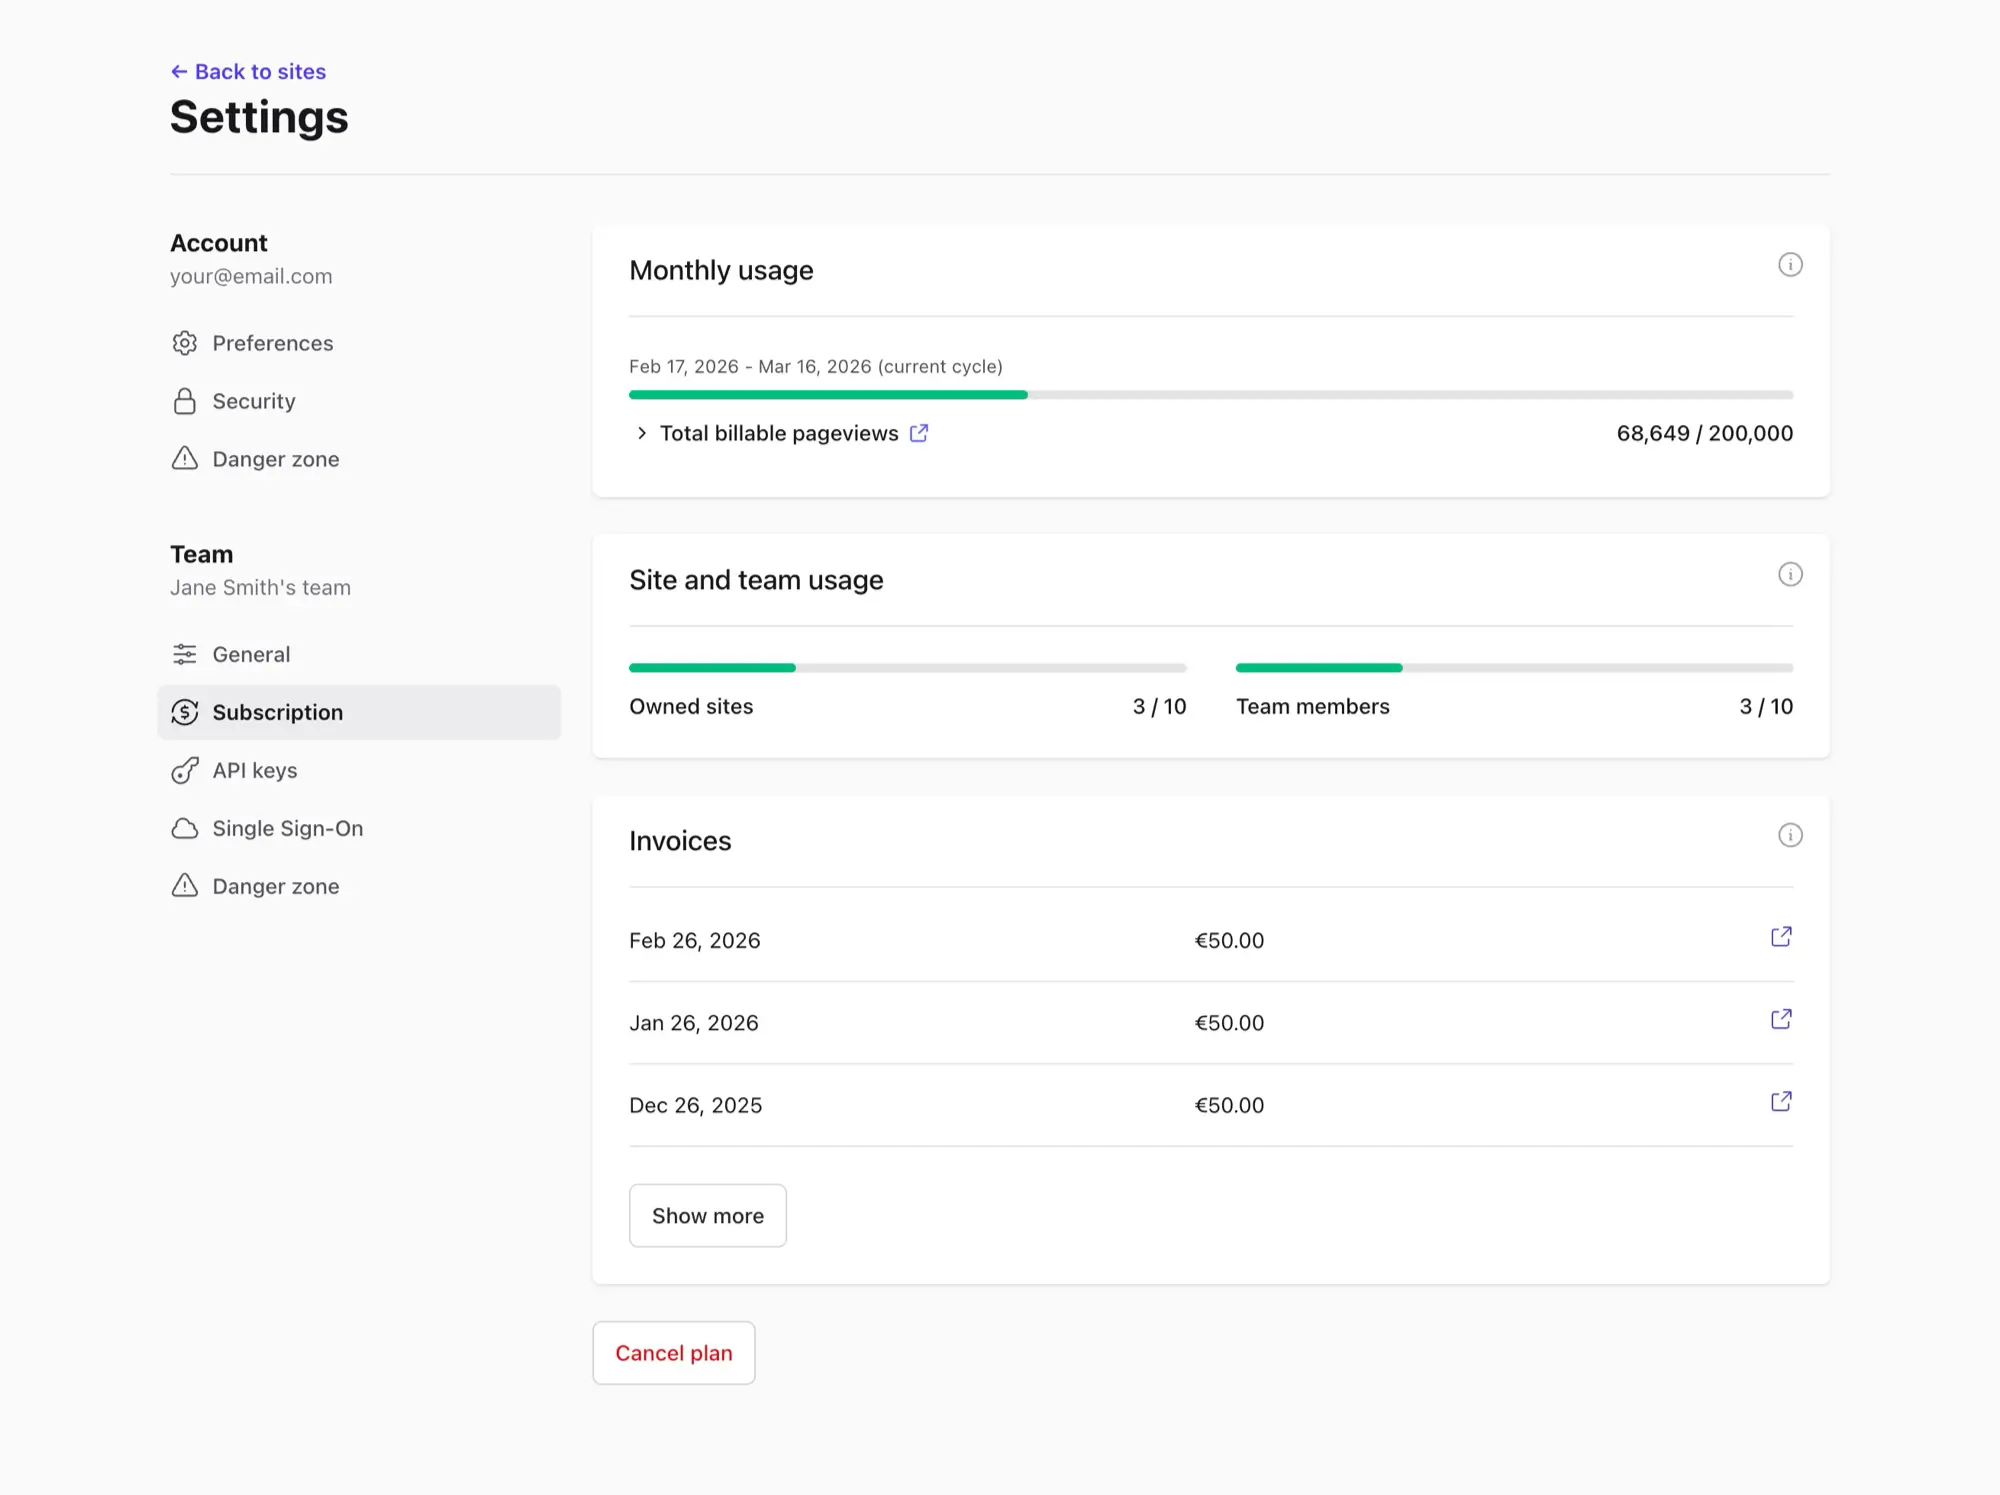Viewport: 2000px width, 1495px height.
Task: Select the Subscription menu item
Action: coord(277,712)
